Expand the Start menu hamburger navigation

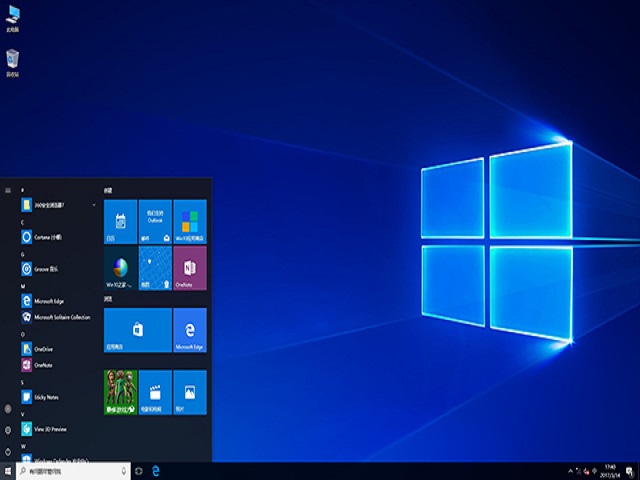(8, 189)
